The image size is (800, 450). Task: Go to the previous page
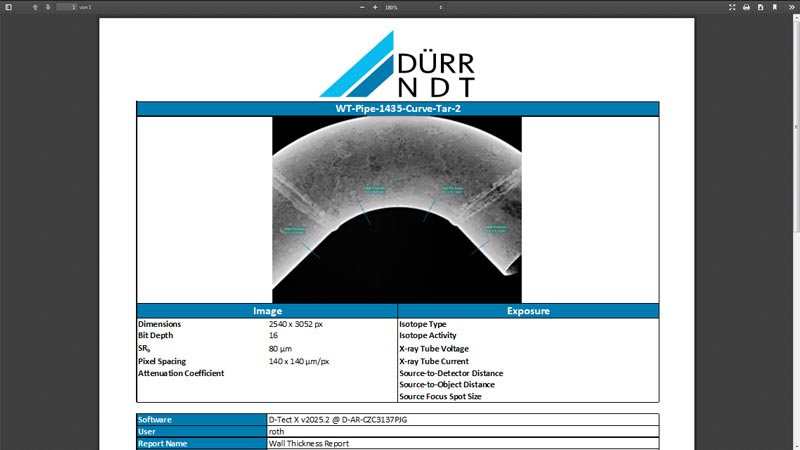point(35,7)
